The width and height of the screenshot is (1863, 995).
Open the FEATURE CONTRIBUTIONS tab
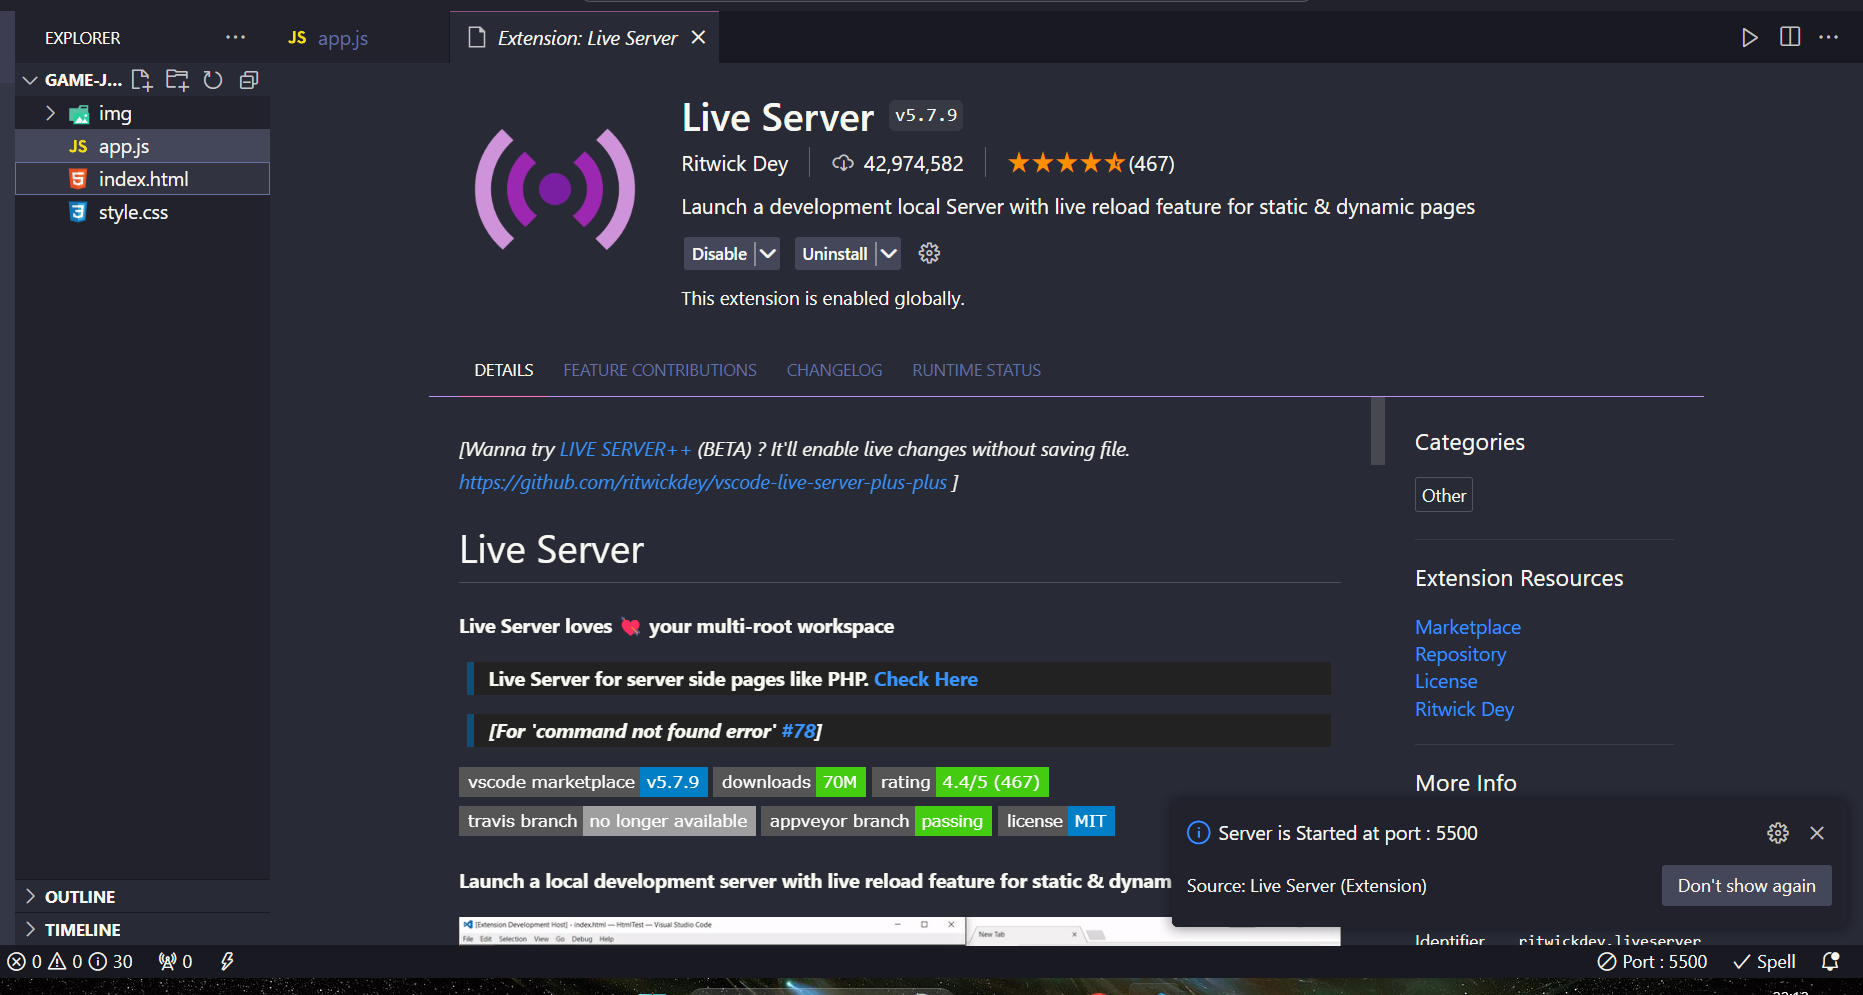click(x=660, y=370)
